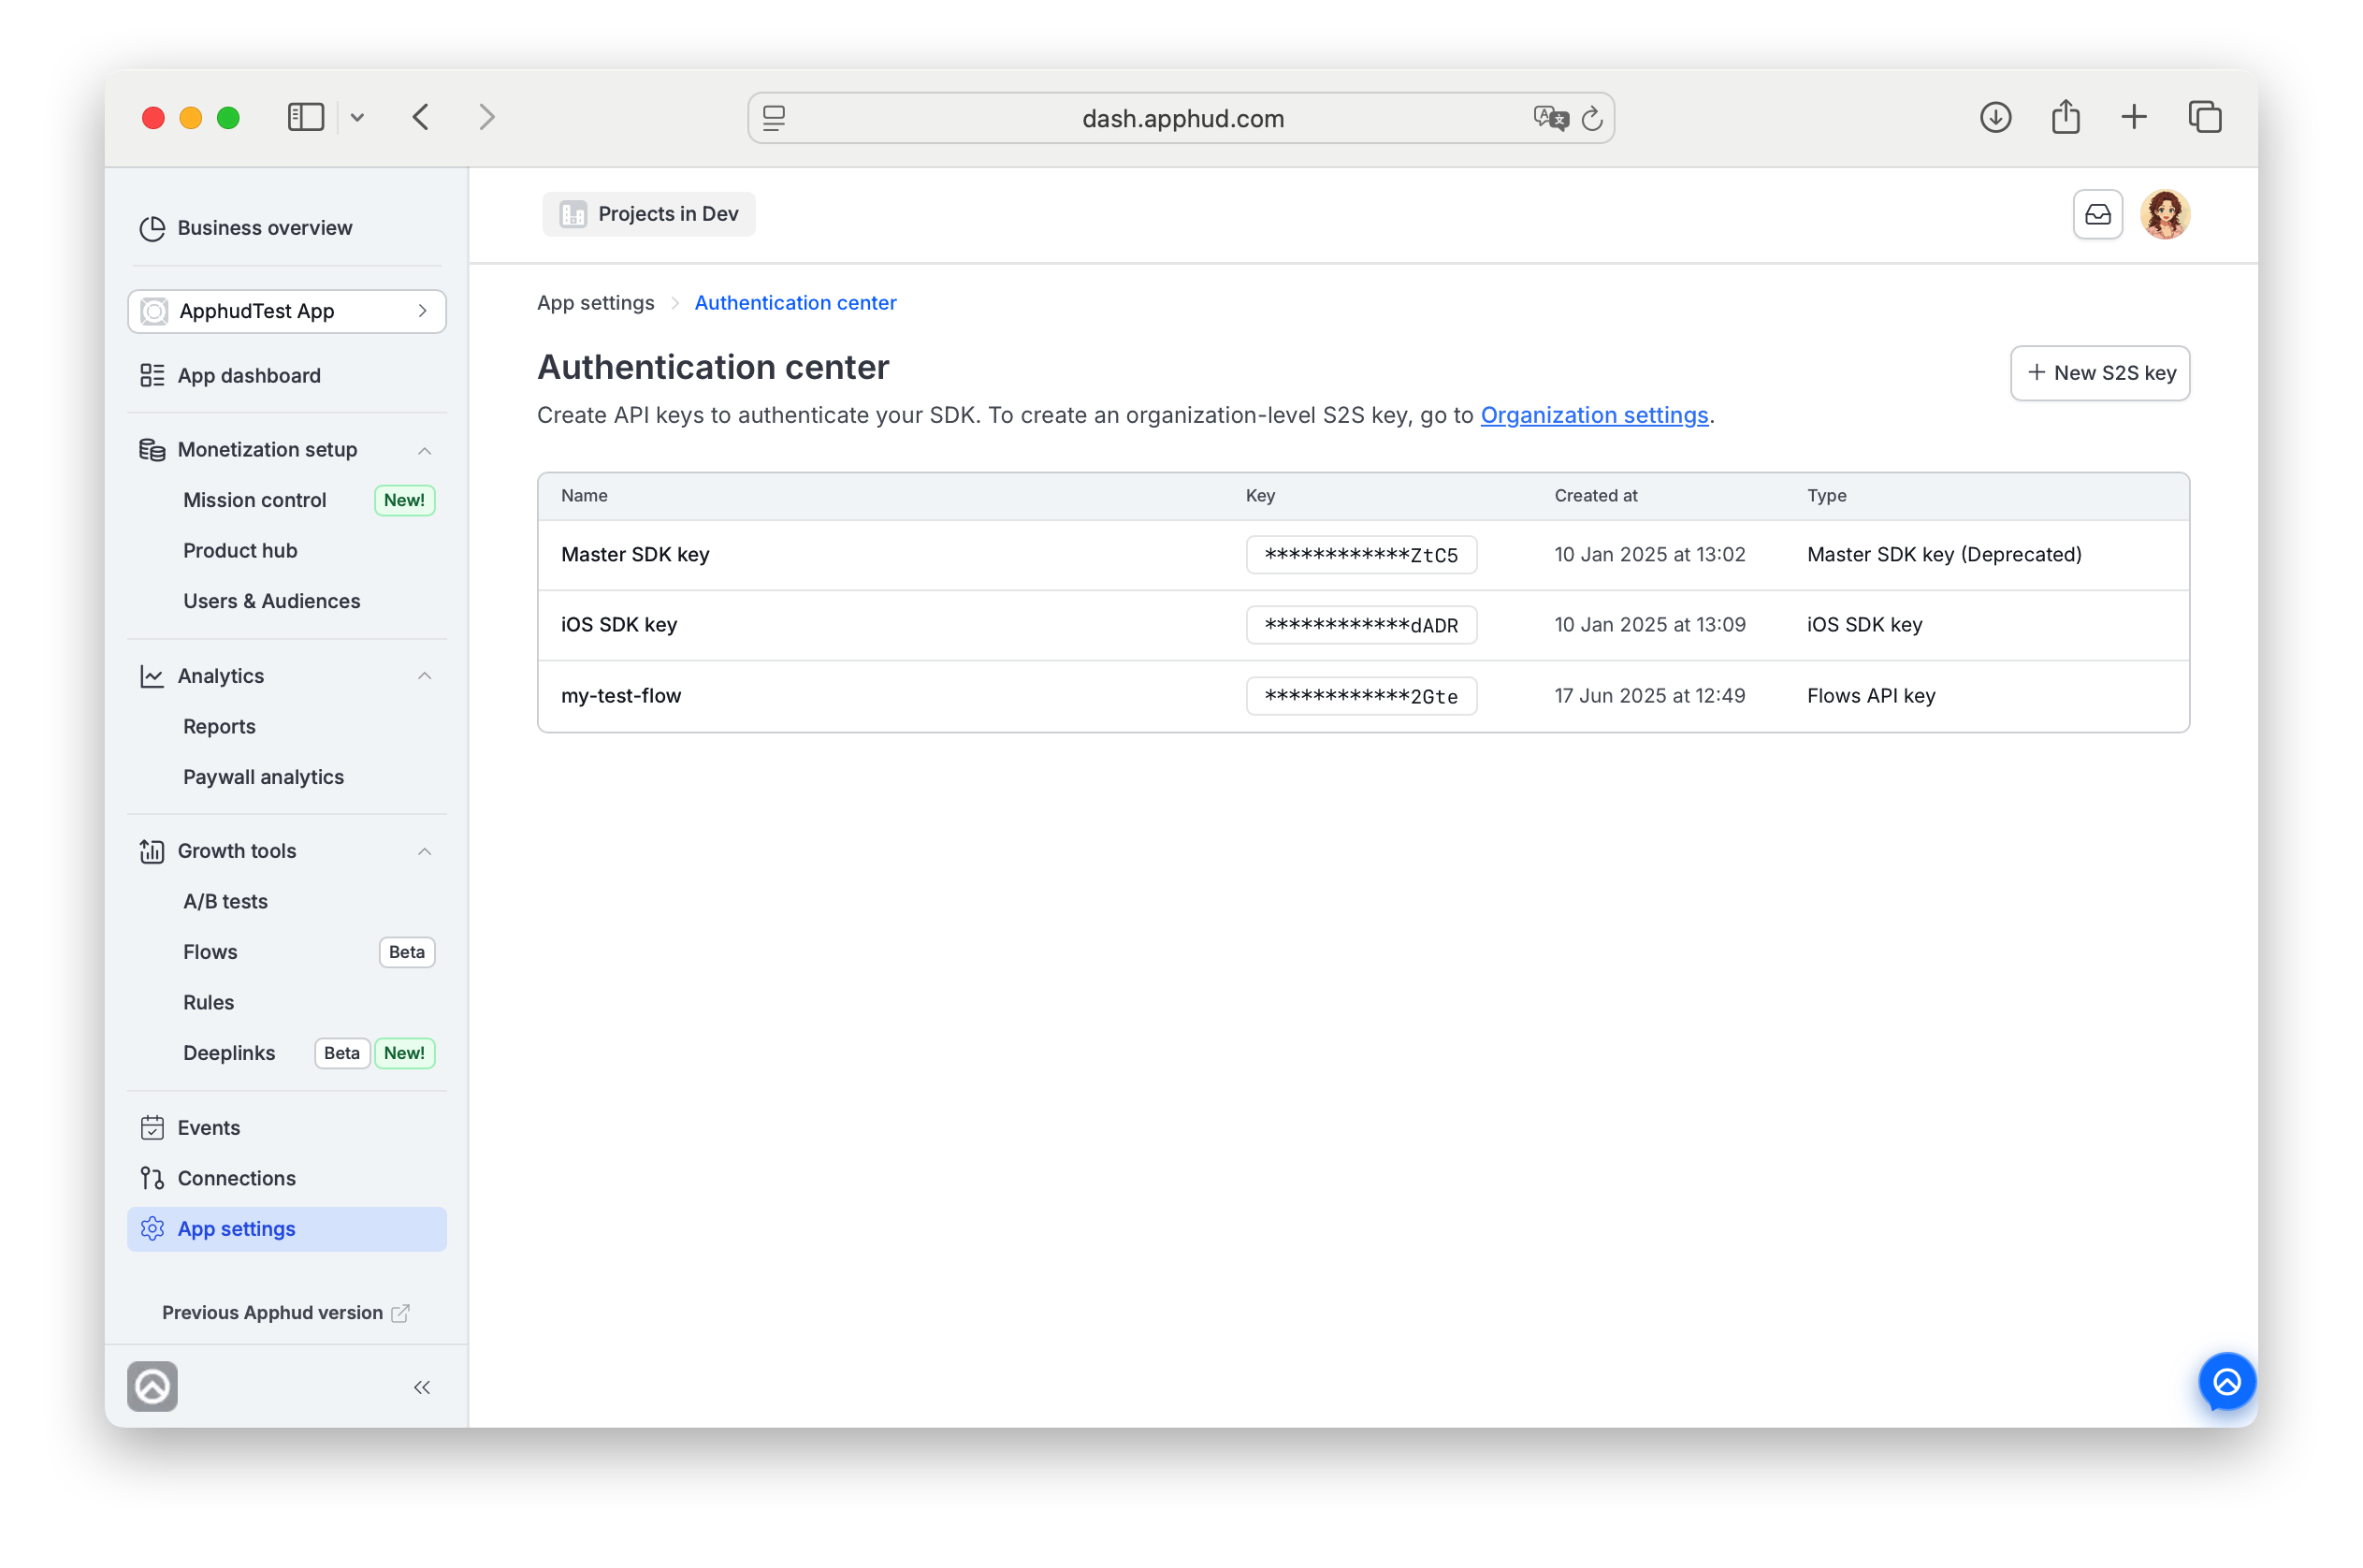Open the Projects in Dev organization selector
The width and height of the screenshot is (2363, 1568).
pos(649,214)
